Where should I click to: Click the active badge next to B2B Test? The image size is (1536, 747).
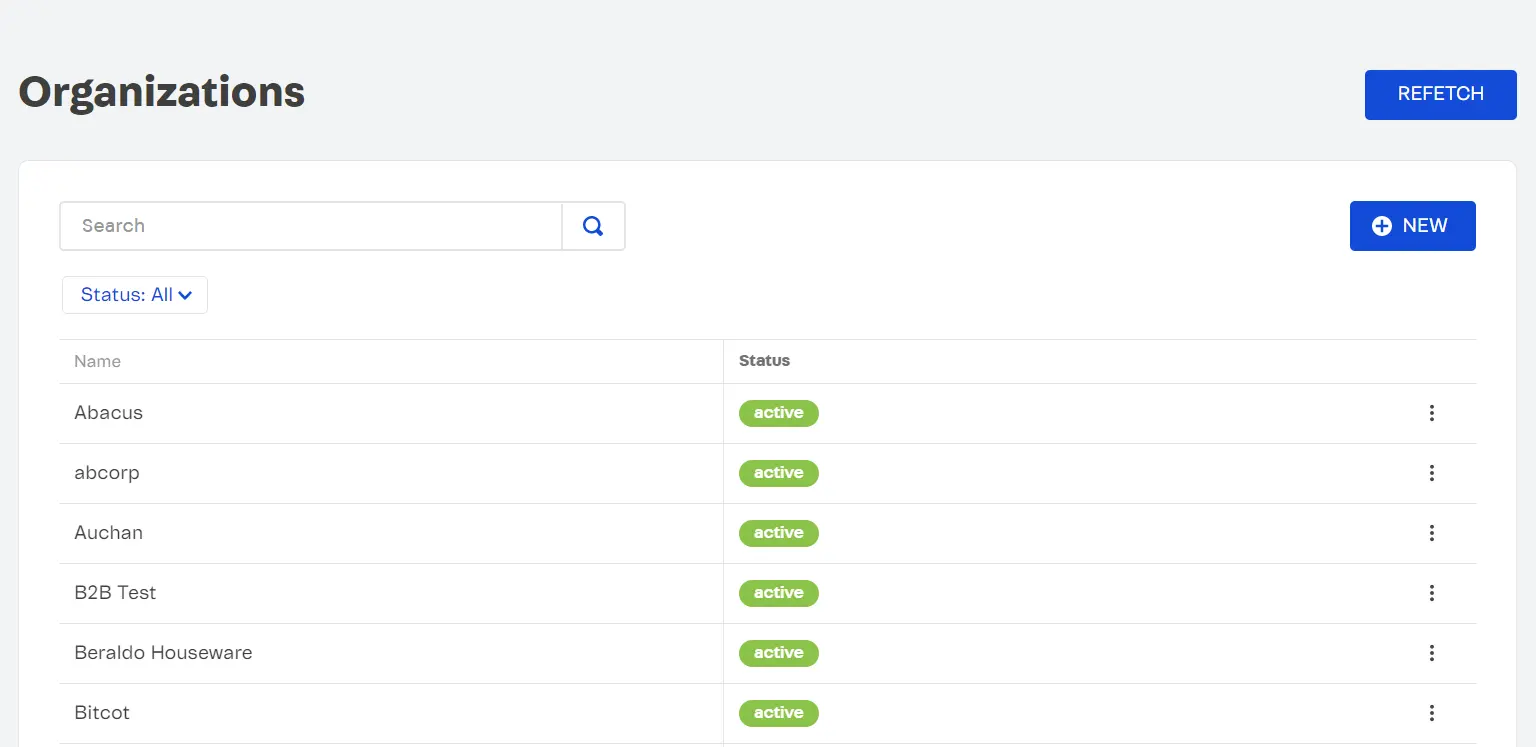click(779, 593)
